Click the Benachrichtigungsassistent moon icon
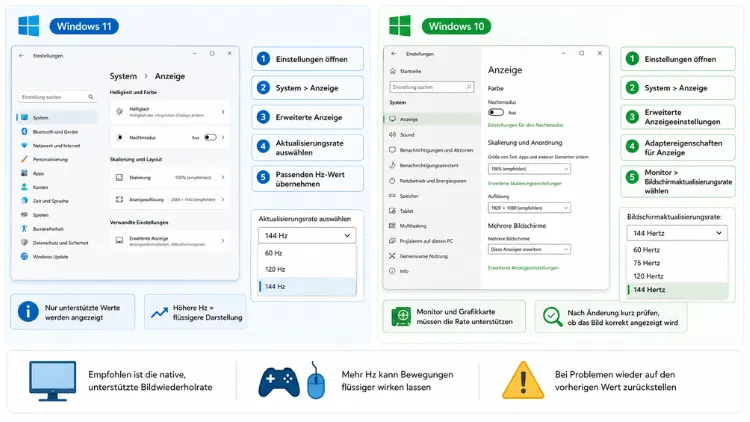750x422 pixels. 392,165
